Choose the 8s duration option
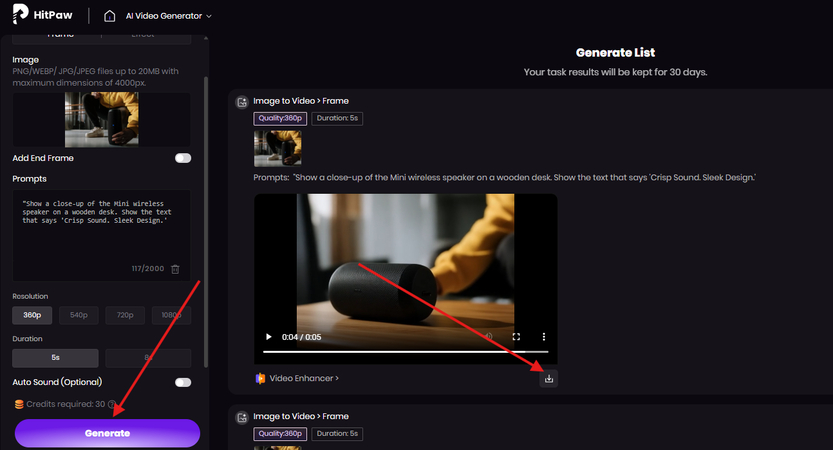Image resolution: width=833 pixels, height=450 pixels. 148,358
